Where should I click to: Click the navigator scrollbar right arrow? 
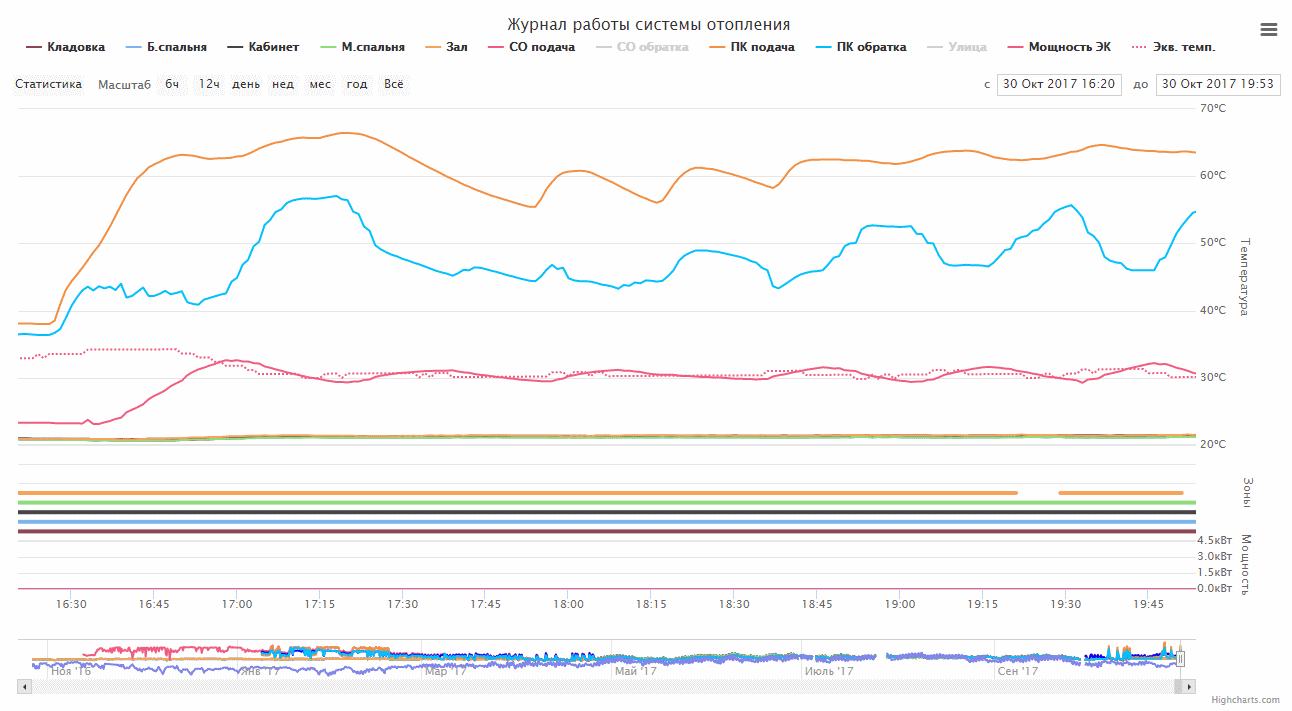pos(1189,687)
